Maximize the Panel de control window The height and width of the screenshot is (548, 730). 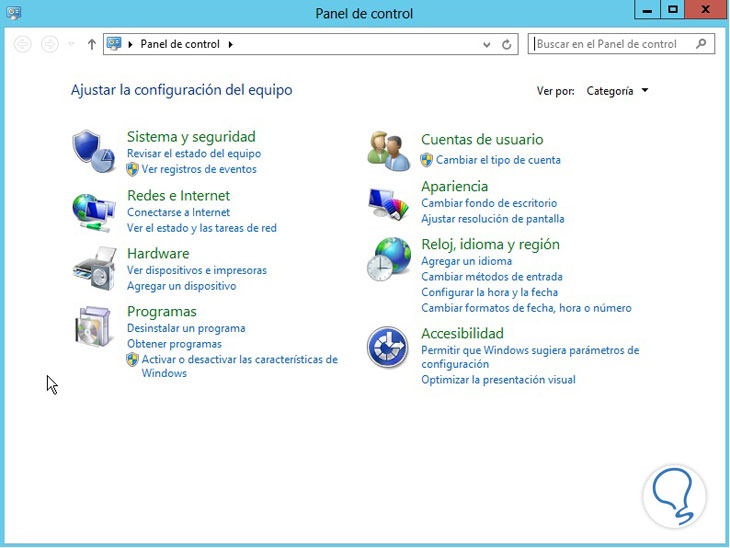pyautogui.click(x=673, y=9)
